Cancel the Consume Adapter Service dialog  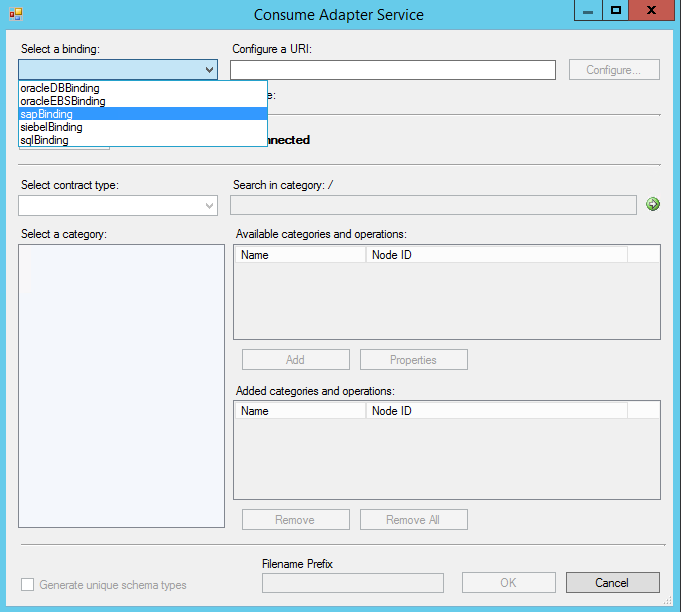pos(612,582)
